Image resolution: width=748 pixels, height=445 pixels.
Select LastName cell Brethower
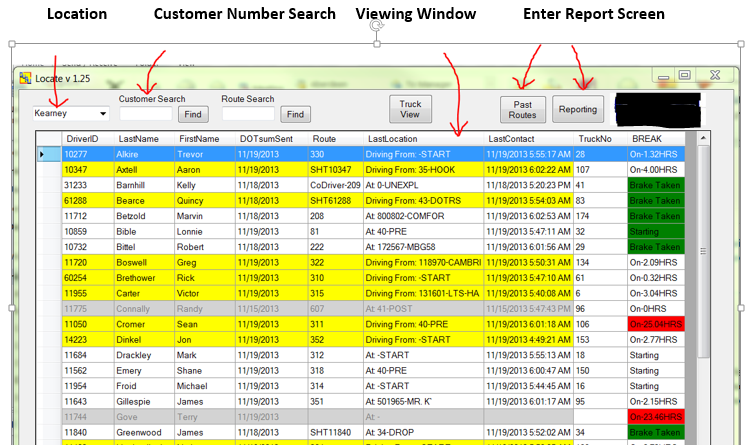(x=145, y=278)
